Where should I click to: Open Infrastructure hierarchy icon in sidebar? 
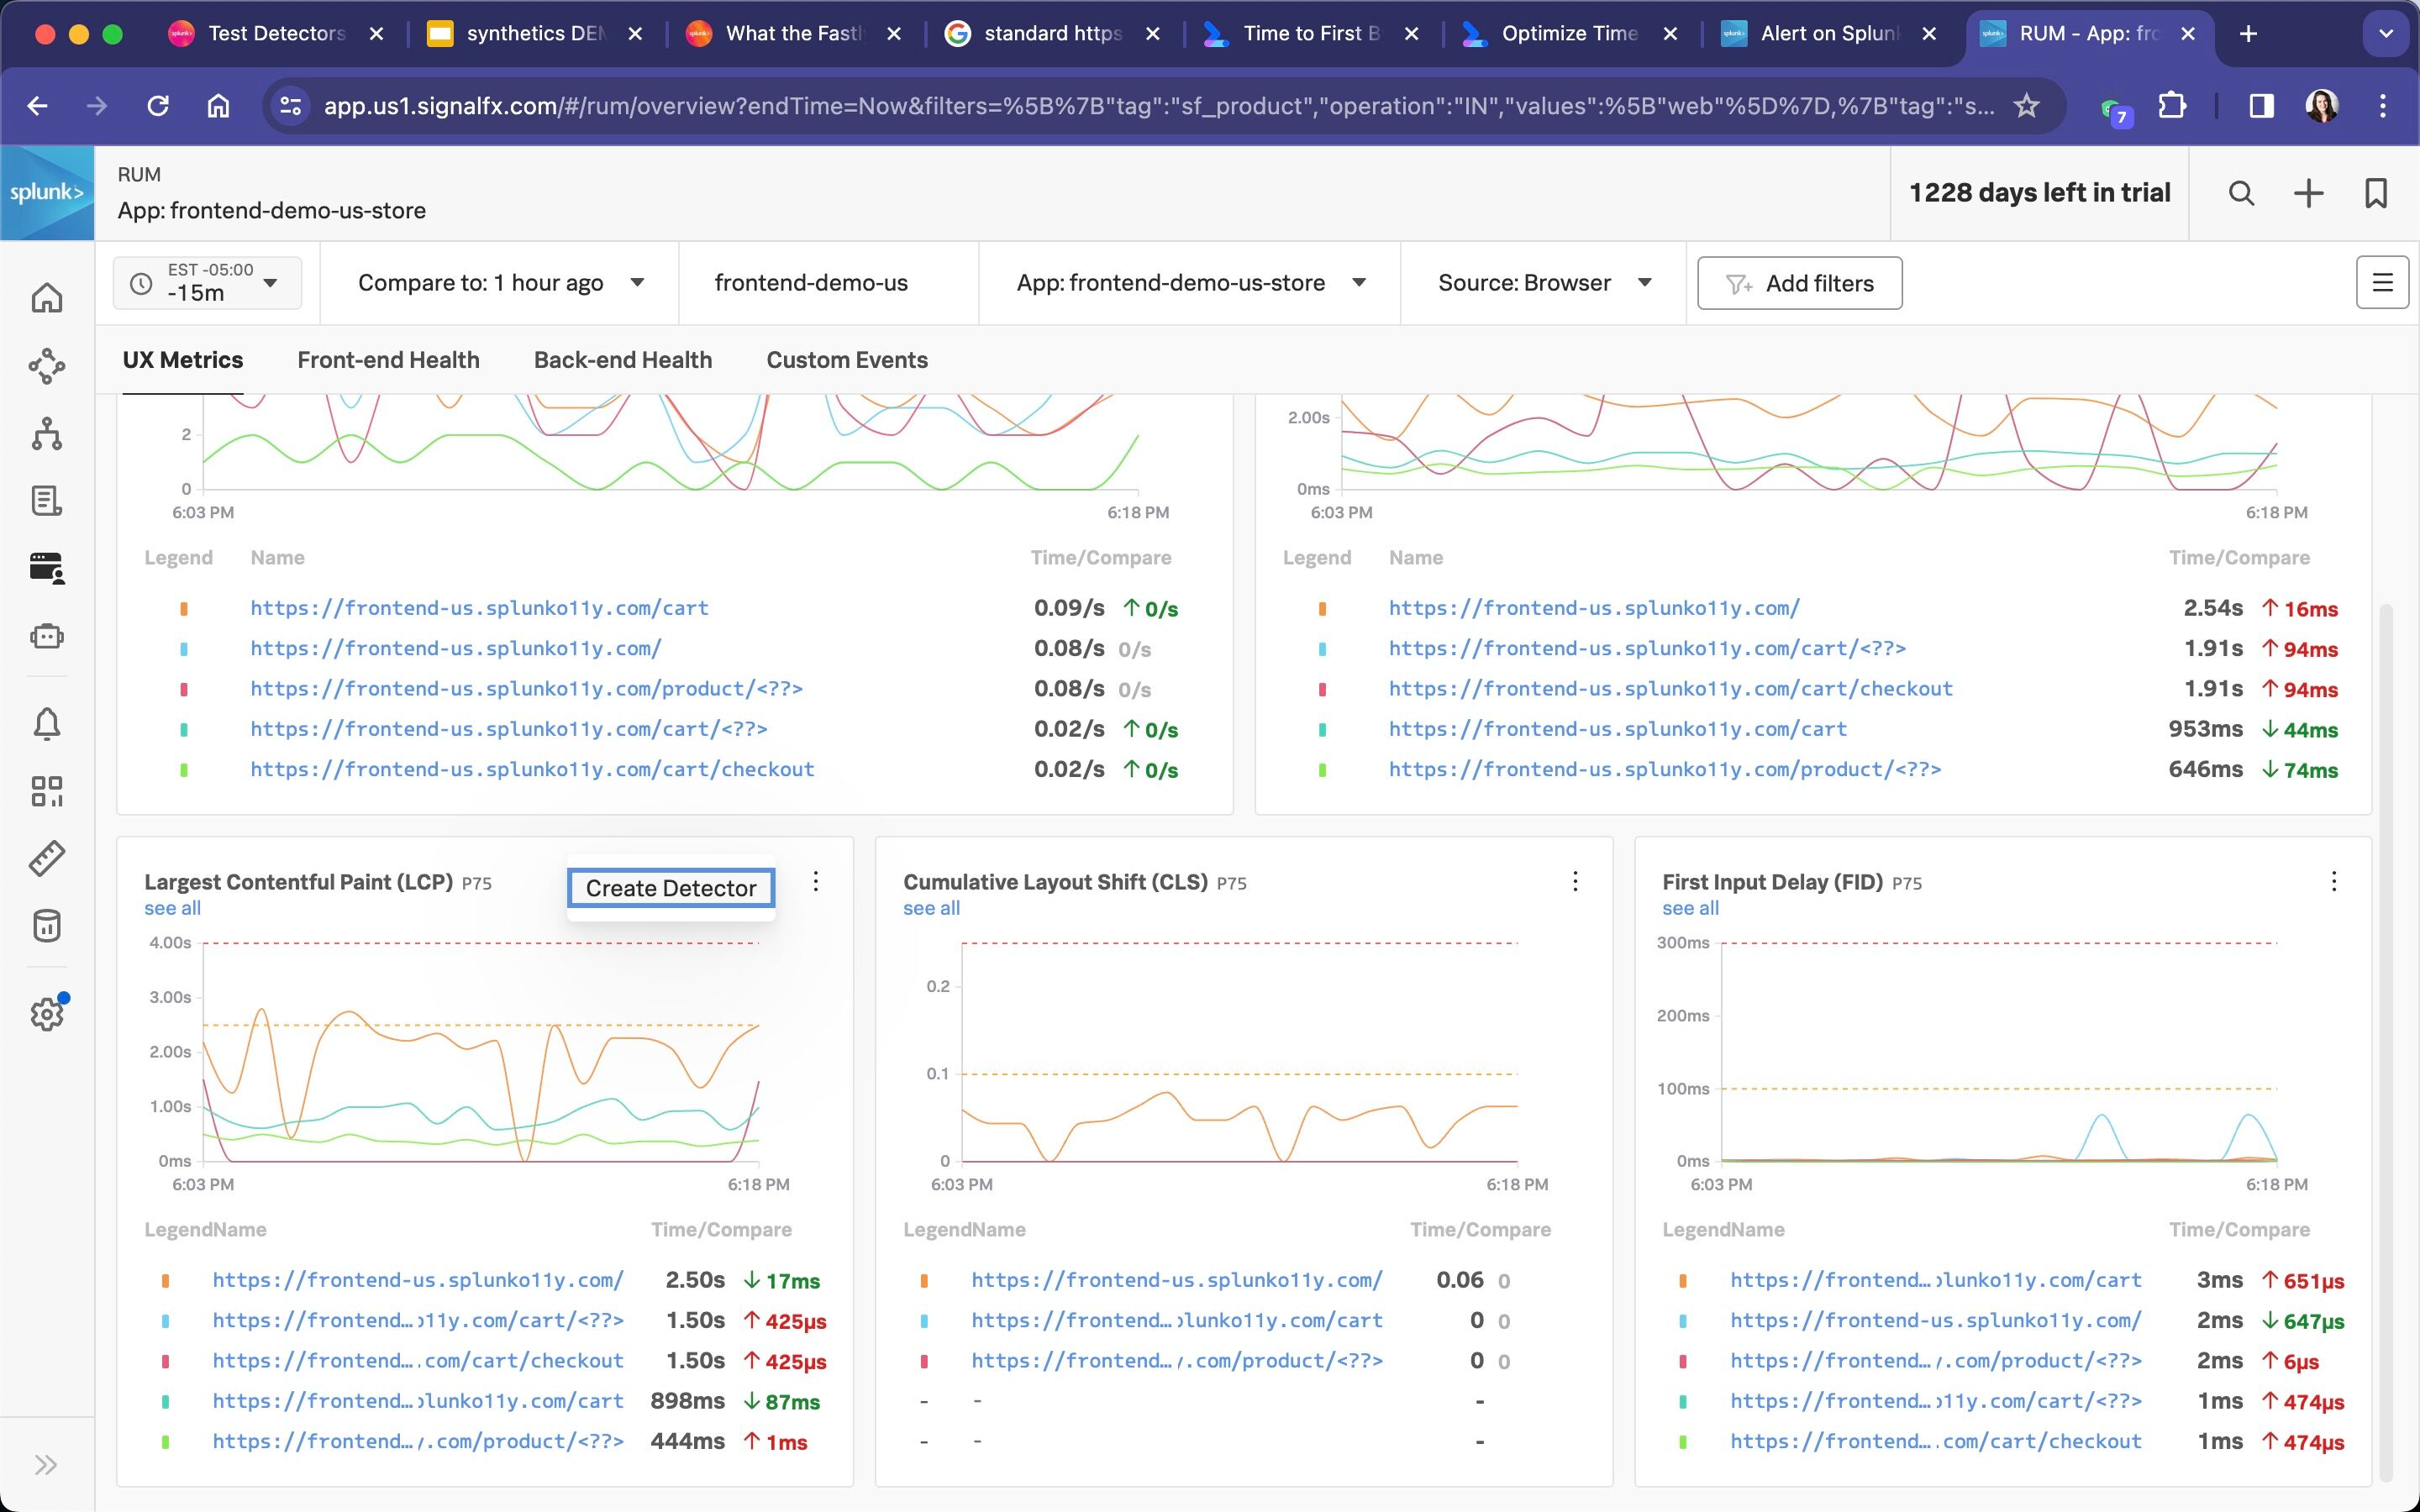pos(47,434)
